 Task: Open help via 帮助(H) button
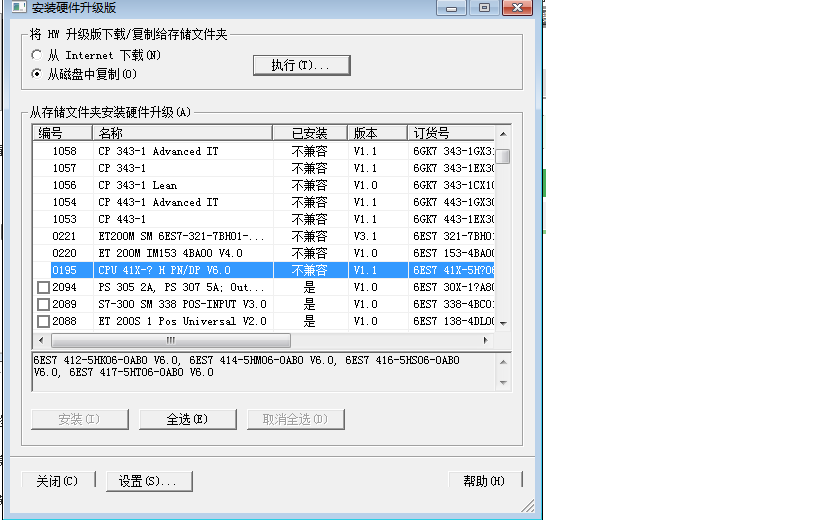coord(485,481)
